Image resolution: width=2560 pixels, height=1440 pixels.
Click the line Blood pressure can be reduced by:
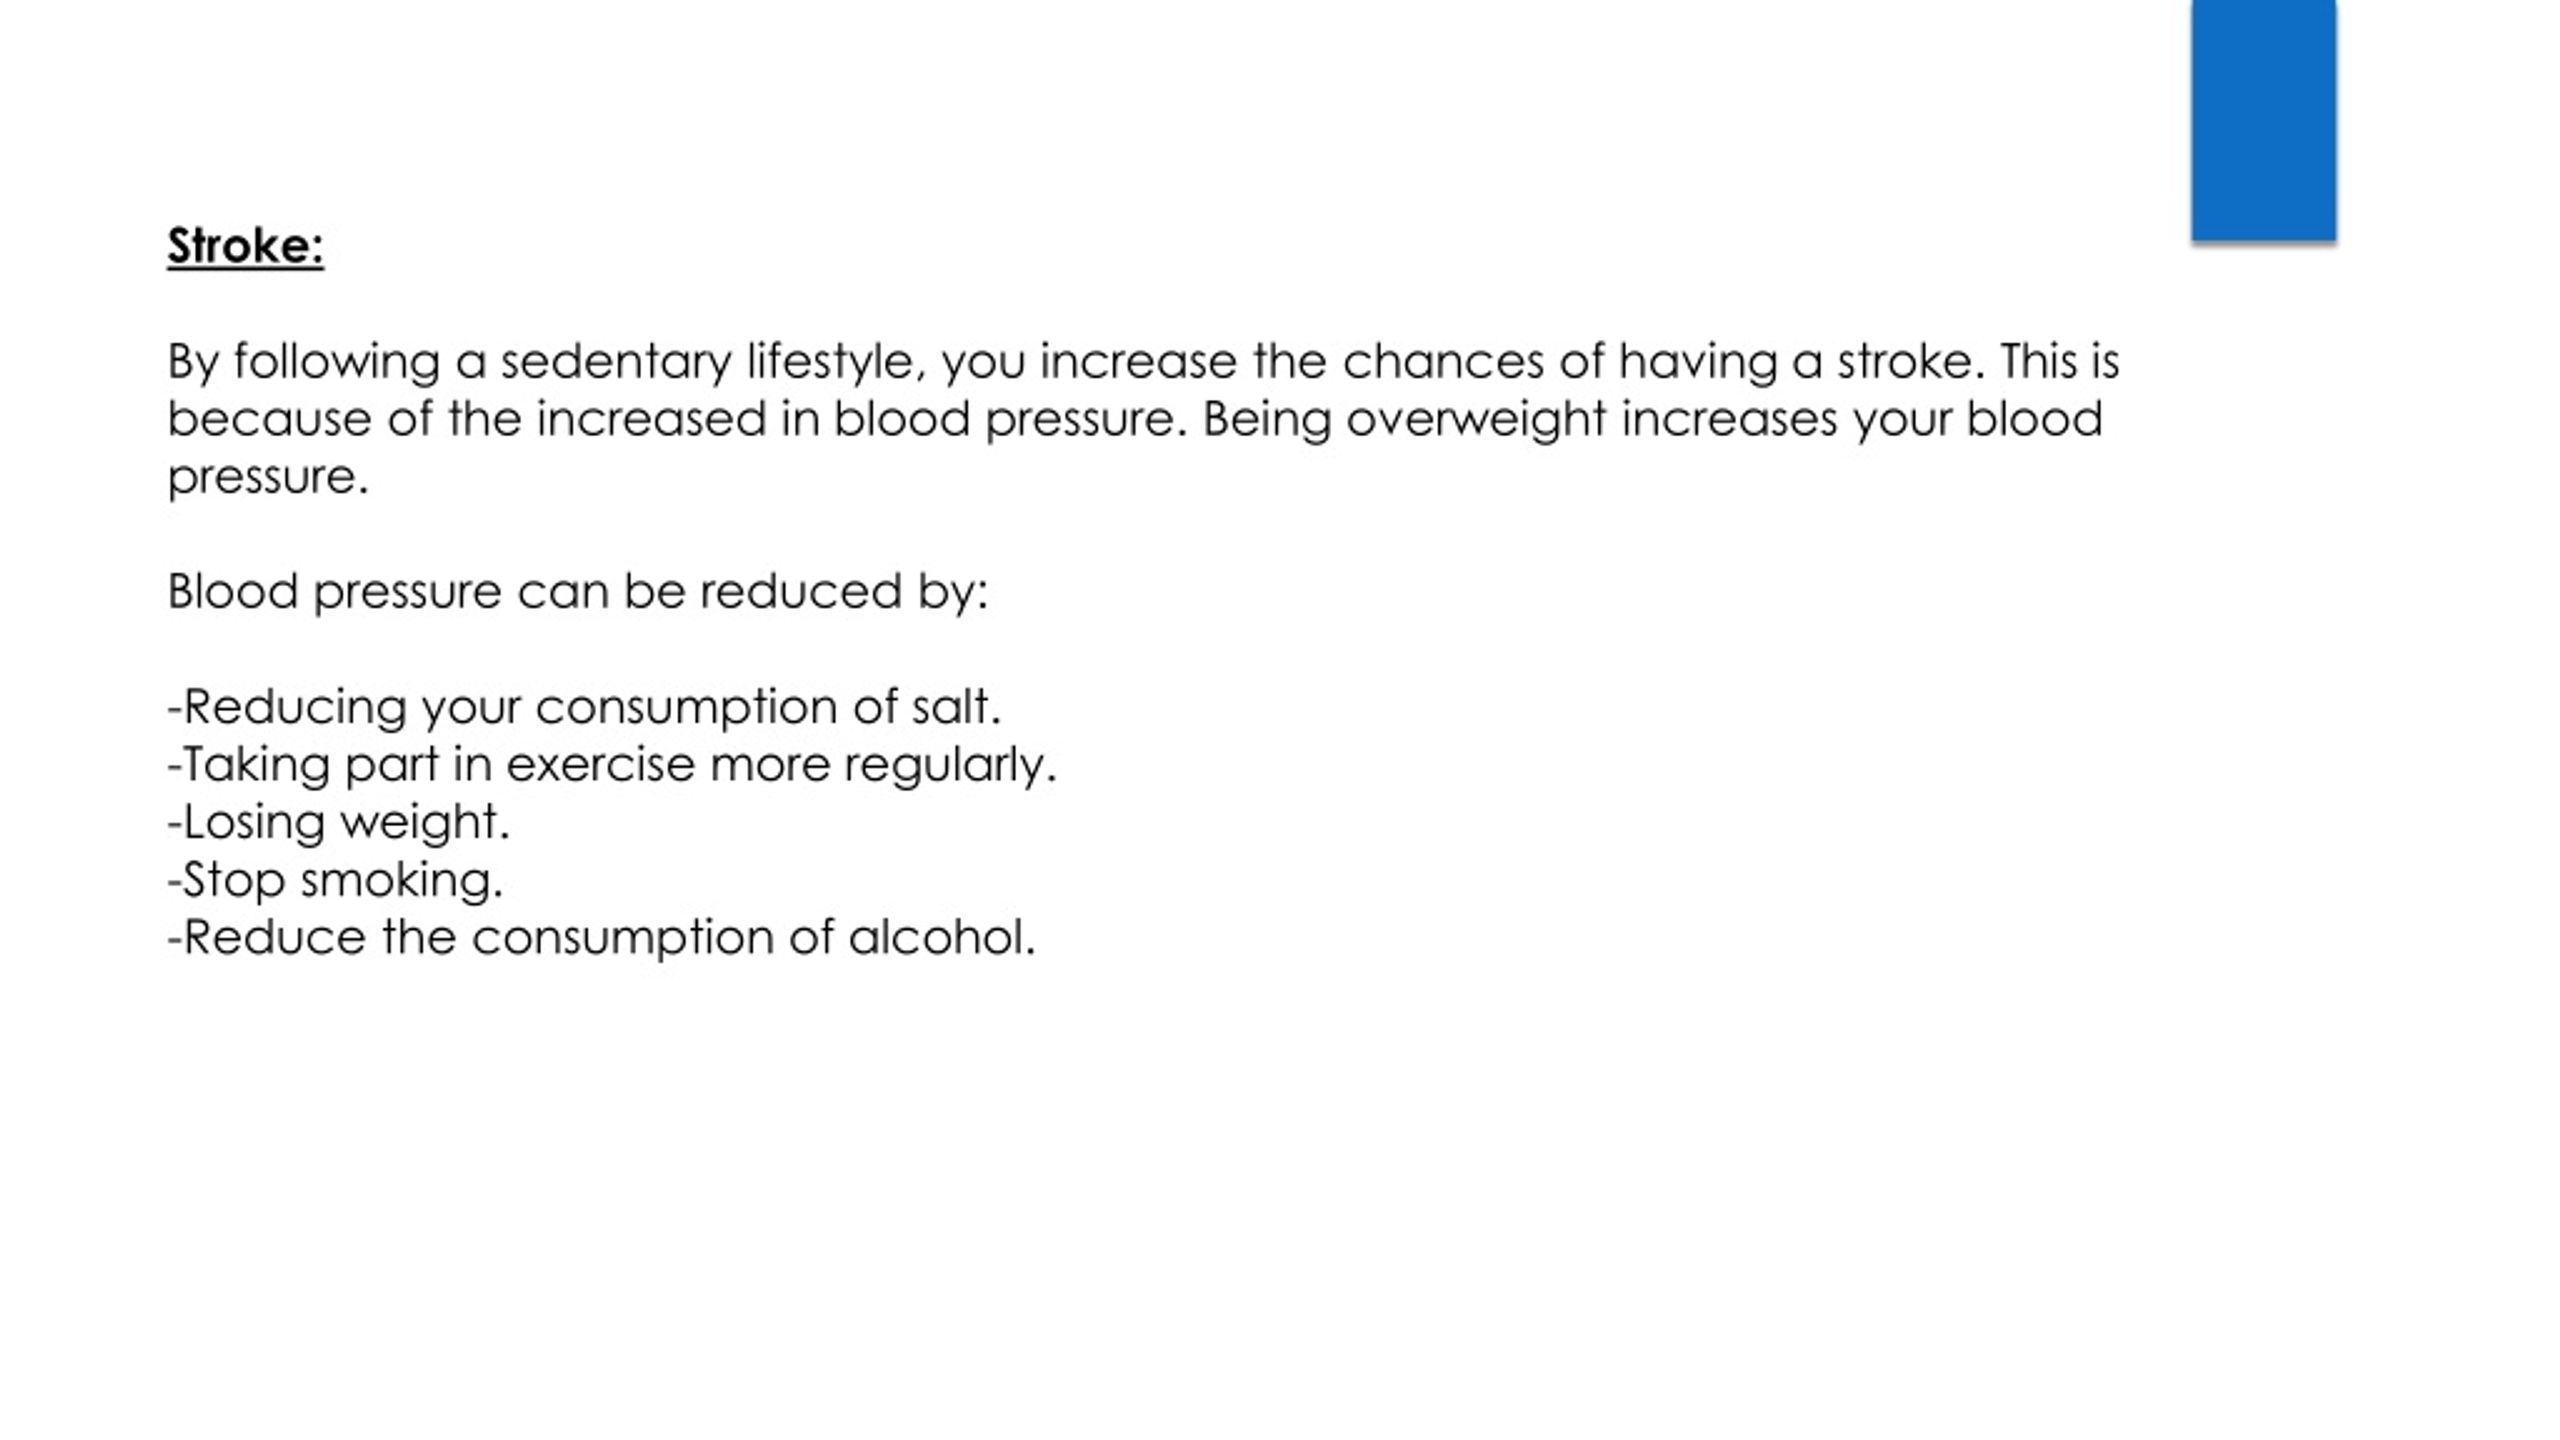coord(577,592)
